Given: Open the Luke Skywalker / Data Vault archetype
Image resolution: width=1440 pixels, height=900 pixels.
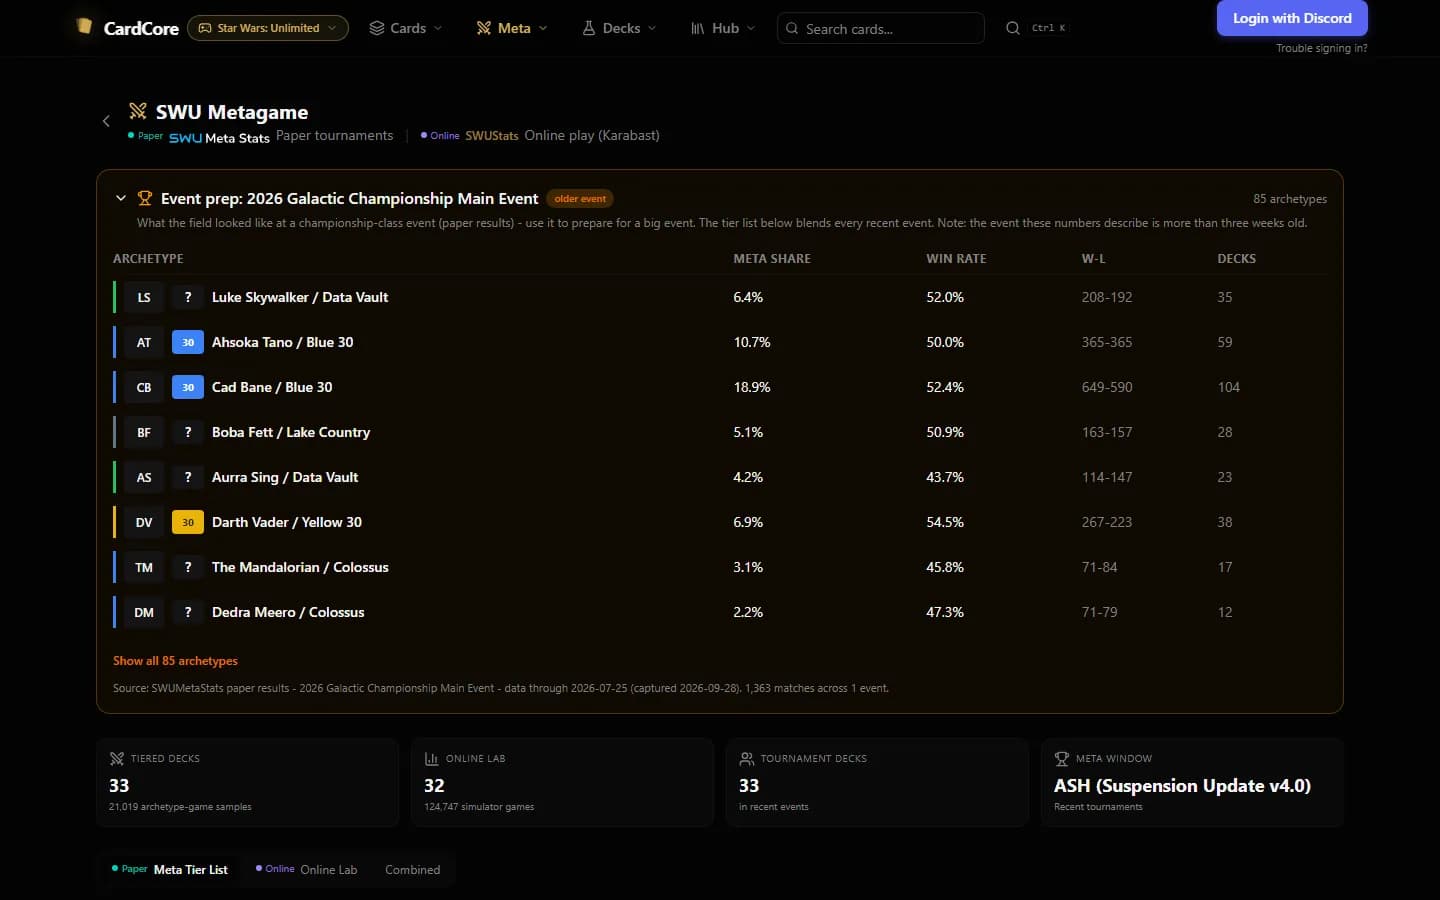Looking at the screenshot, I should coord(300,297).
